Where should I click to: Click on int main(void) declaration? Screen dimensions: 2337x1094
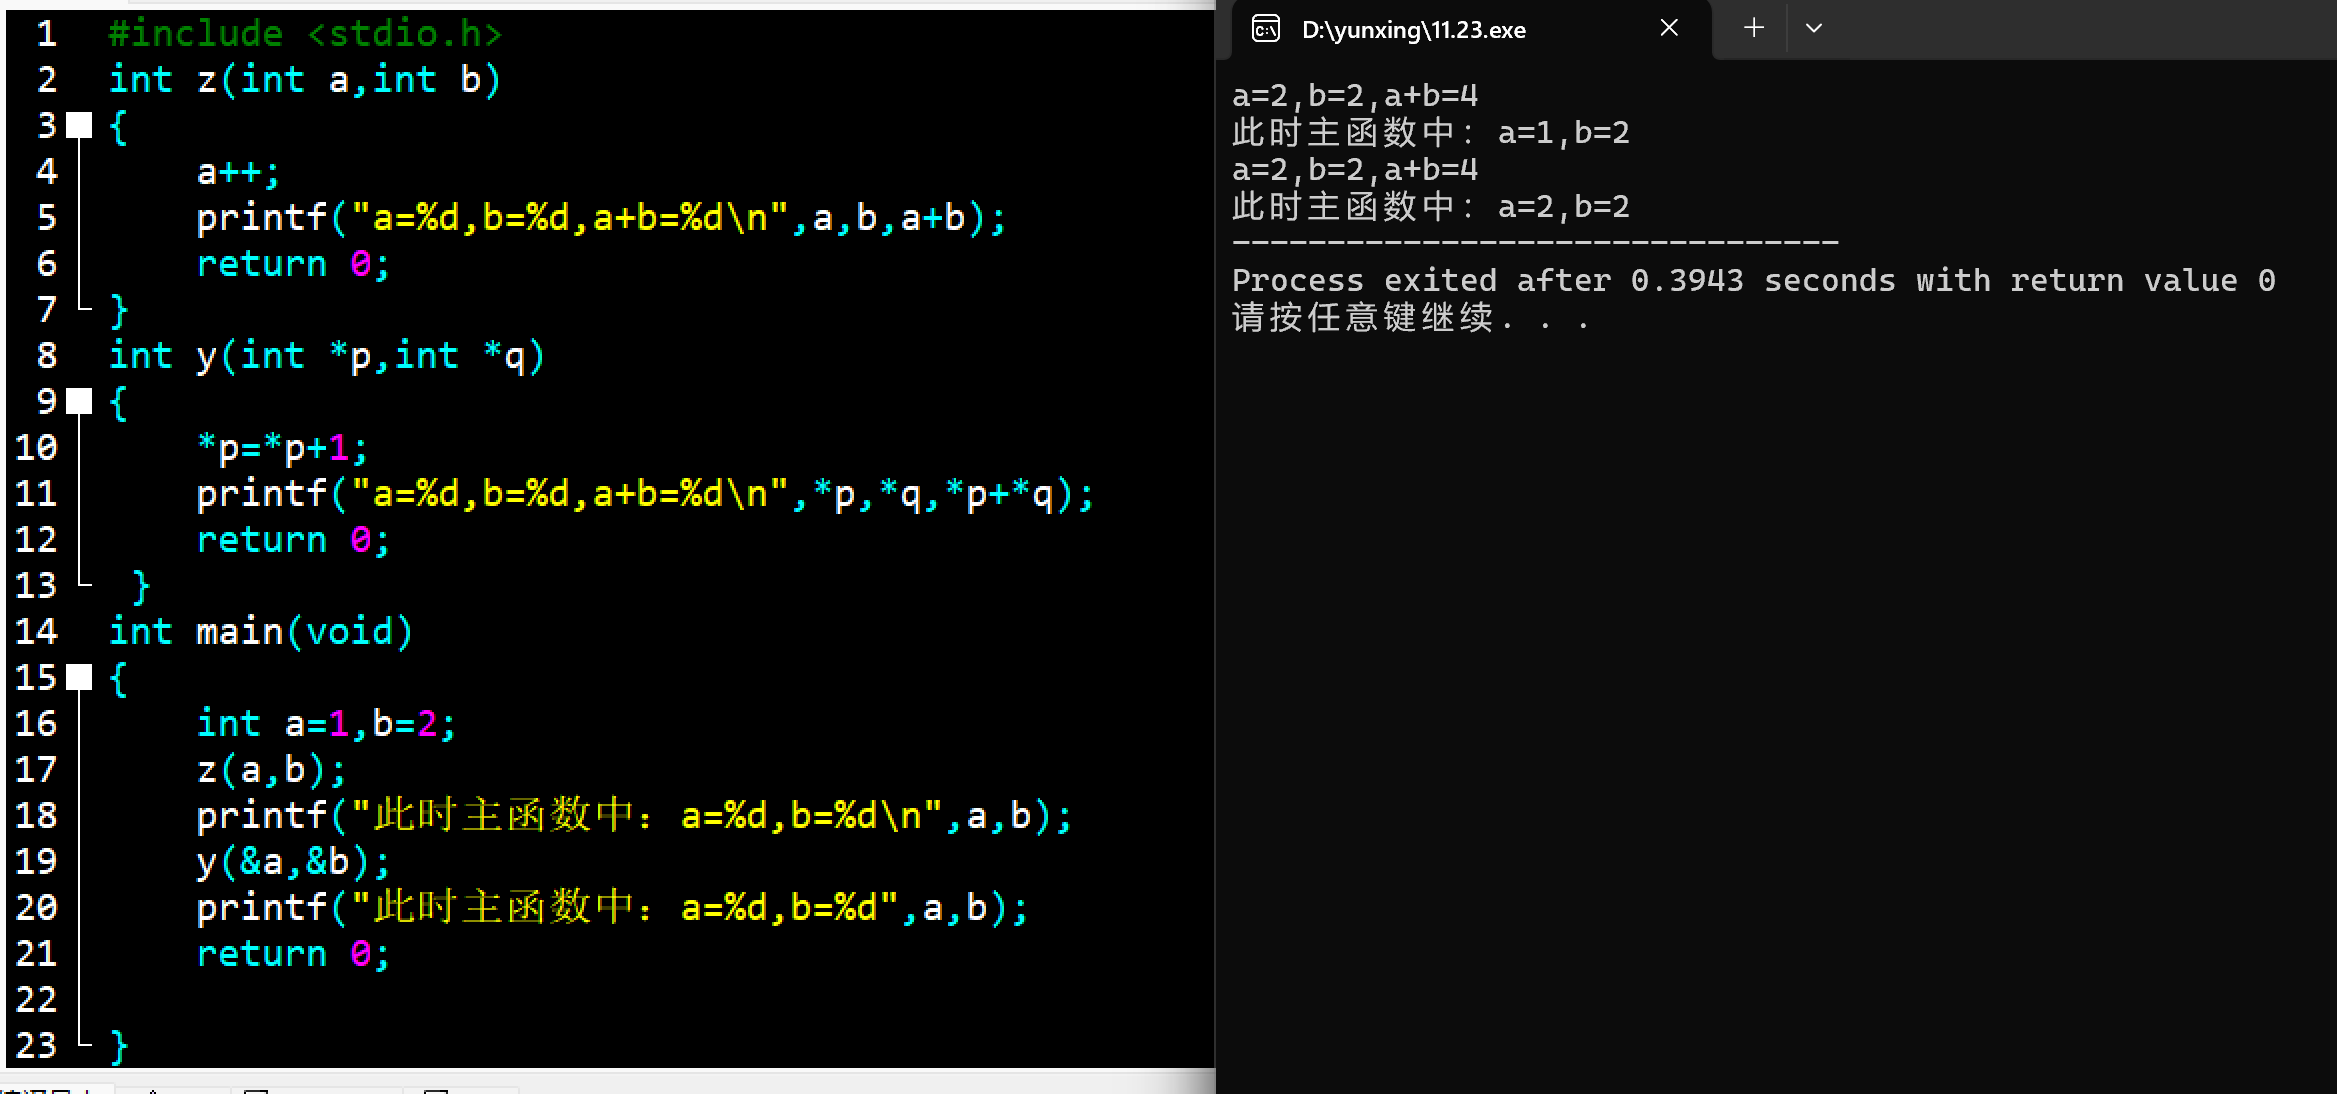click(x=260, y=632)
